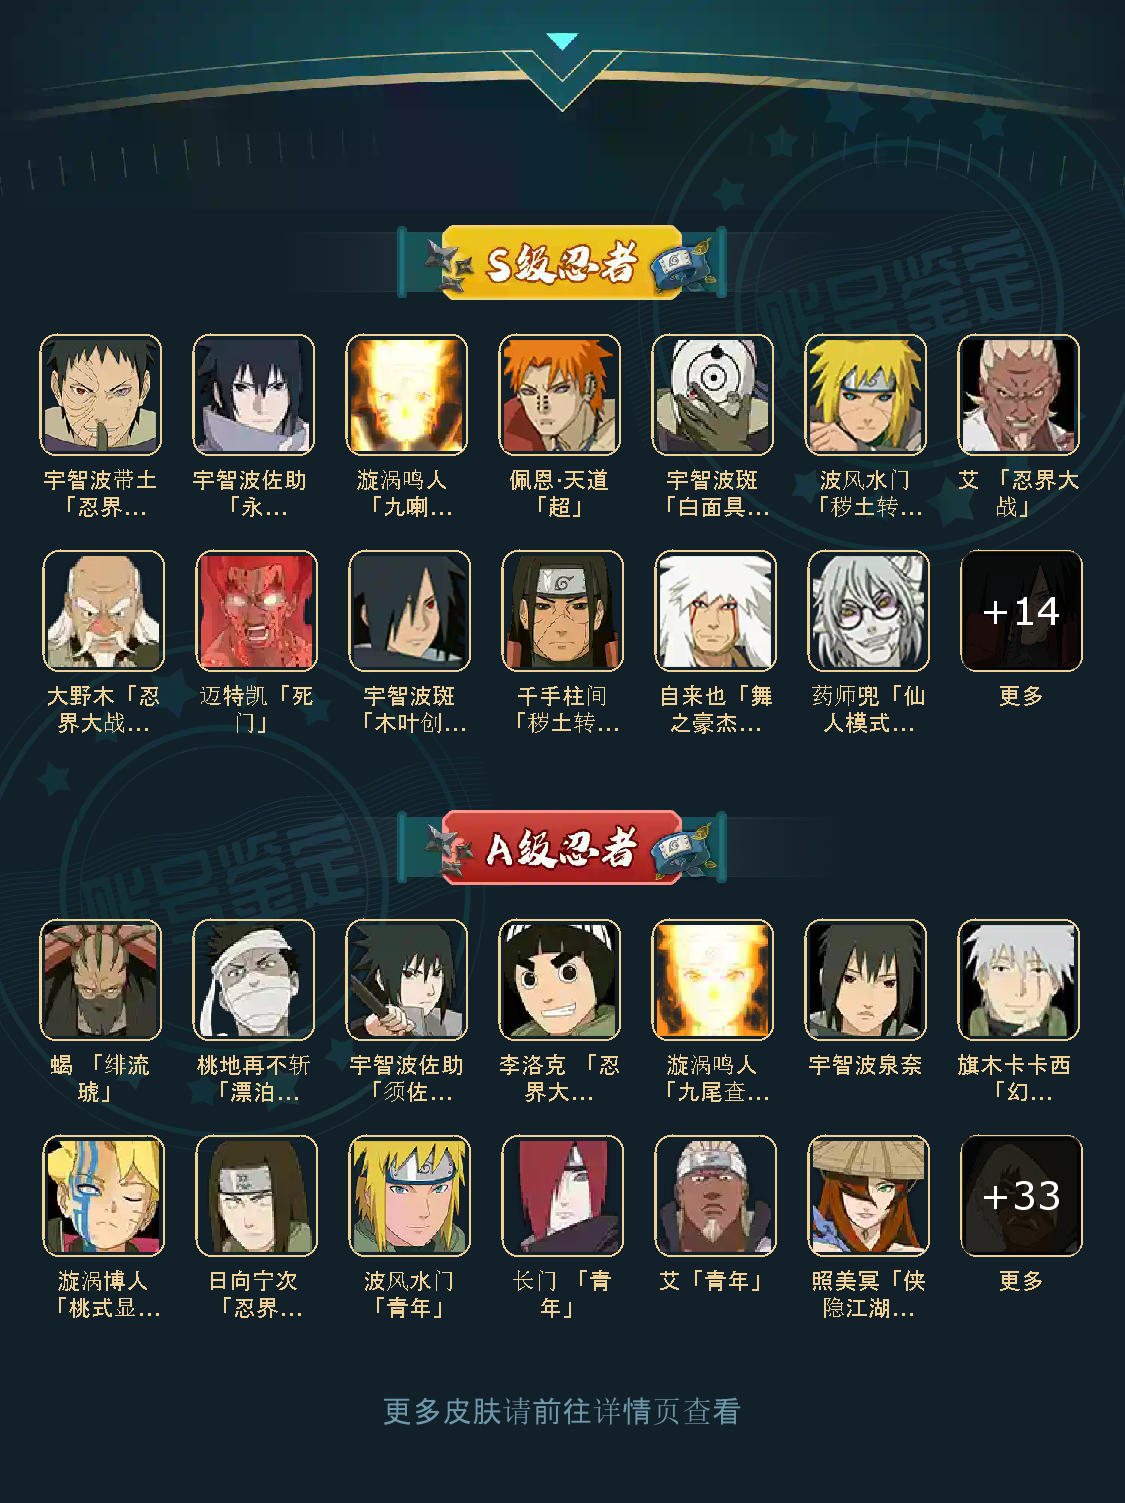1125x1503 pixels.
Task: Select the 佩恩·天道「超」 portrait
Action: click(x=559, y=395)
